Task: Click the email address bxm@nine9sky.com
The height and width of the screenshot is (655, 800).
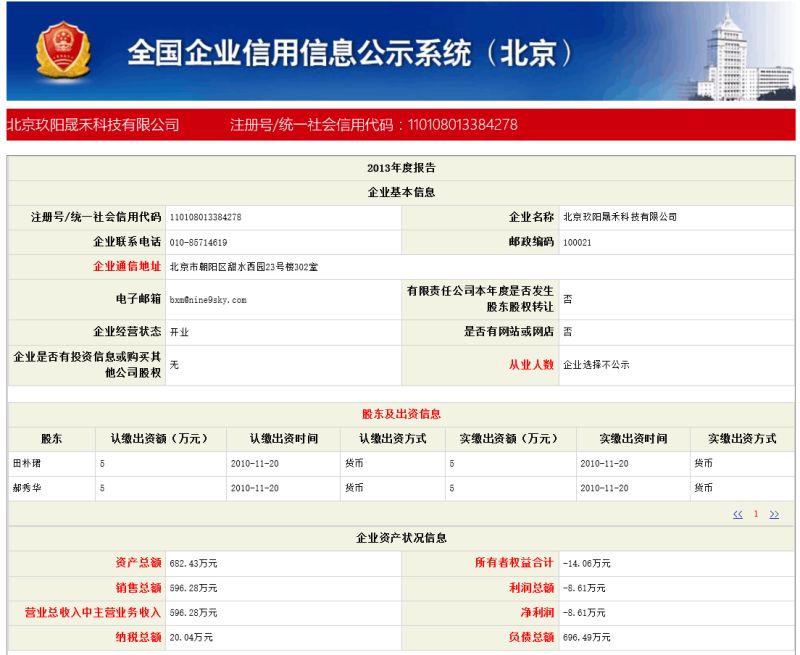Action: (x=208, y=299)
